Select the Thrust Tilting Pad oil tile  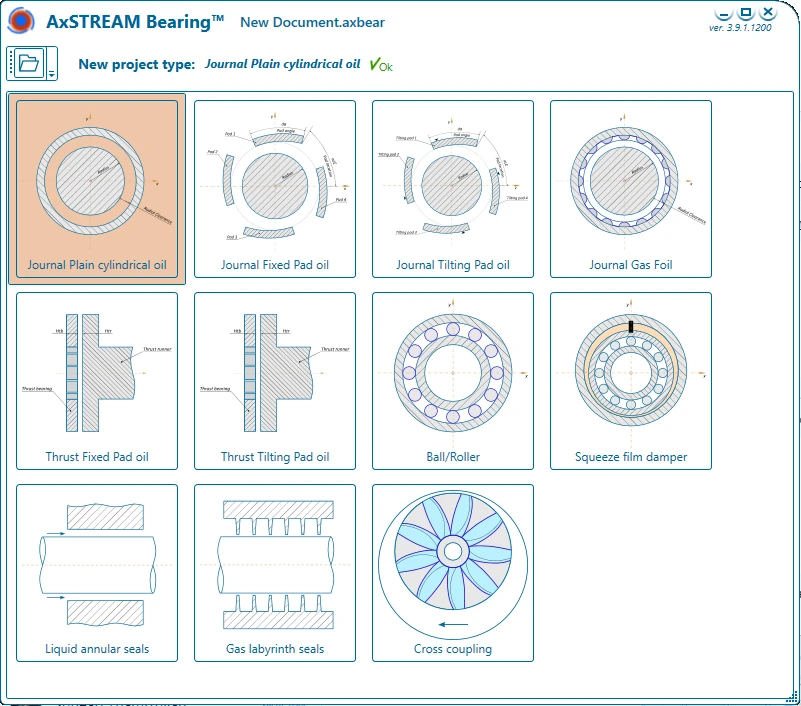pos(275,381)
